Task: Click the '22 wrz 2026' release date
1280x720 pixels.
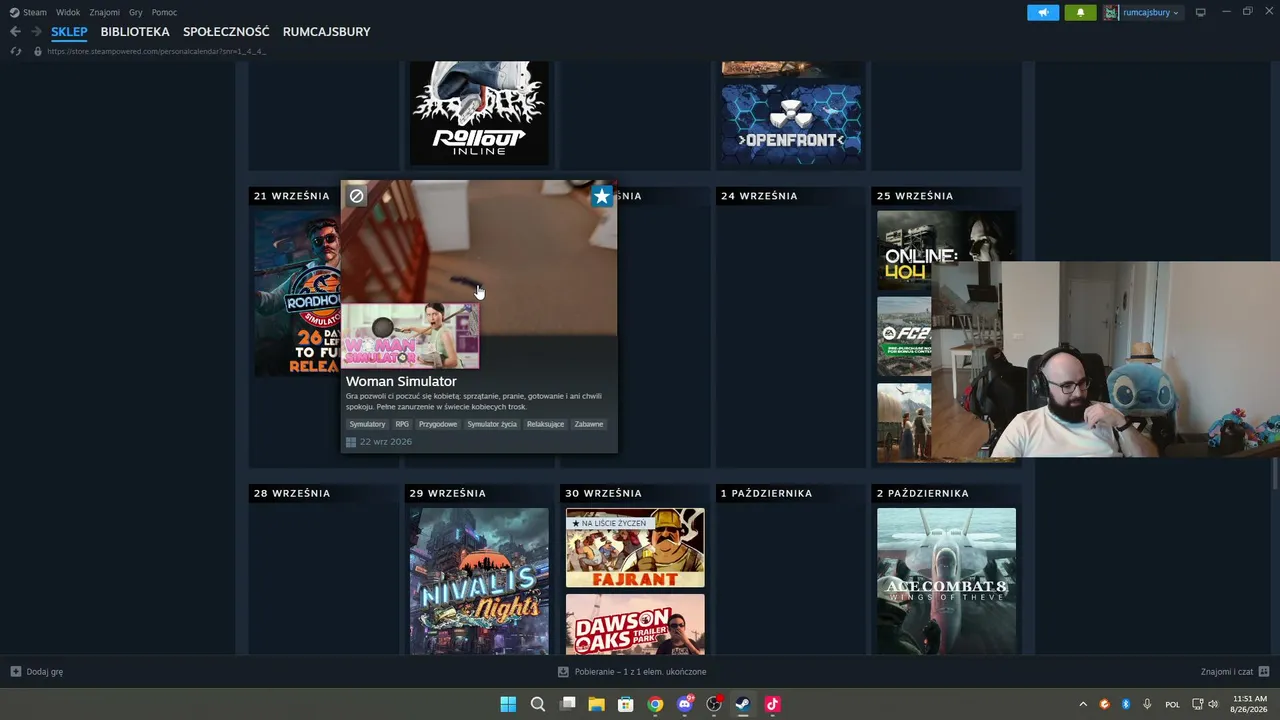Action: [x=386, y=442]
